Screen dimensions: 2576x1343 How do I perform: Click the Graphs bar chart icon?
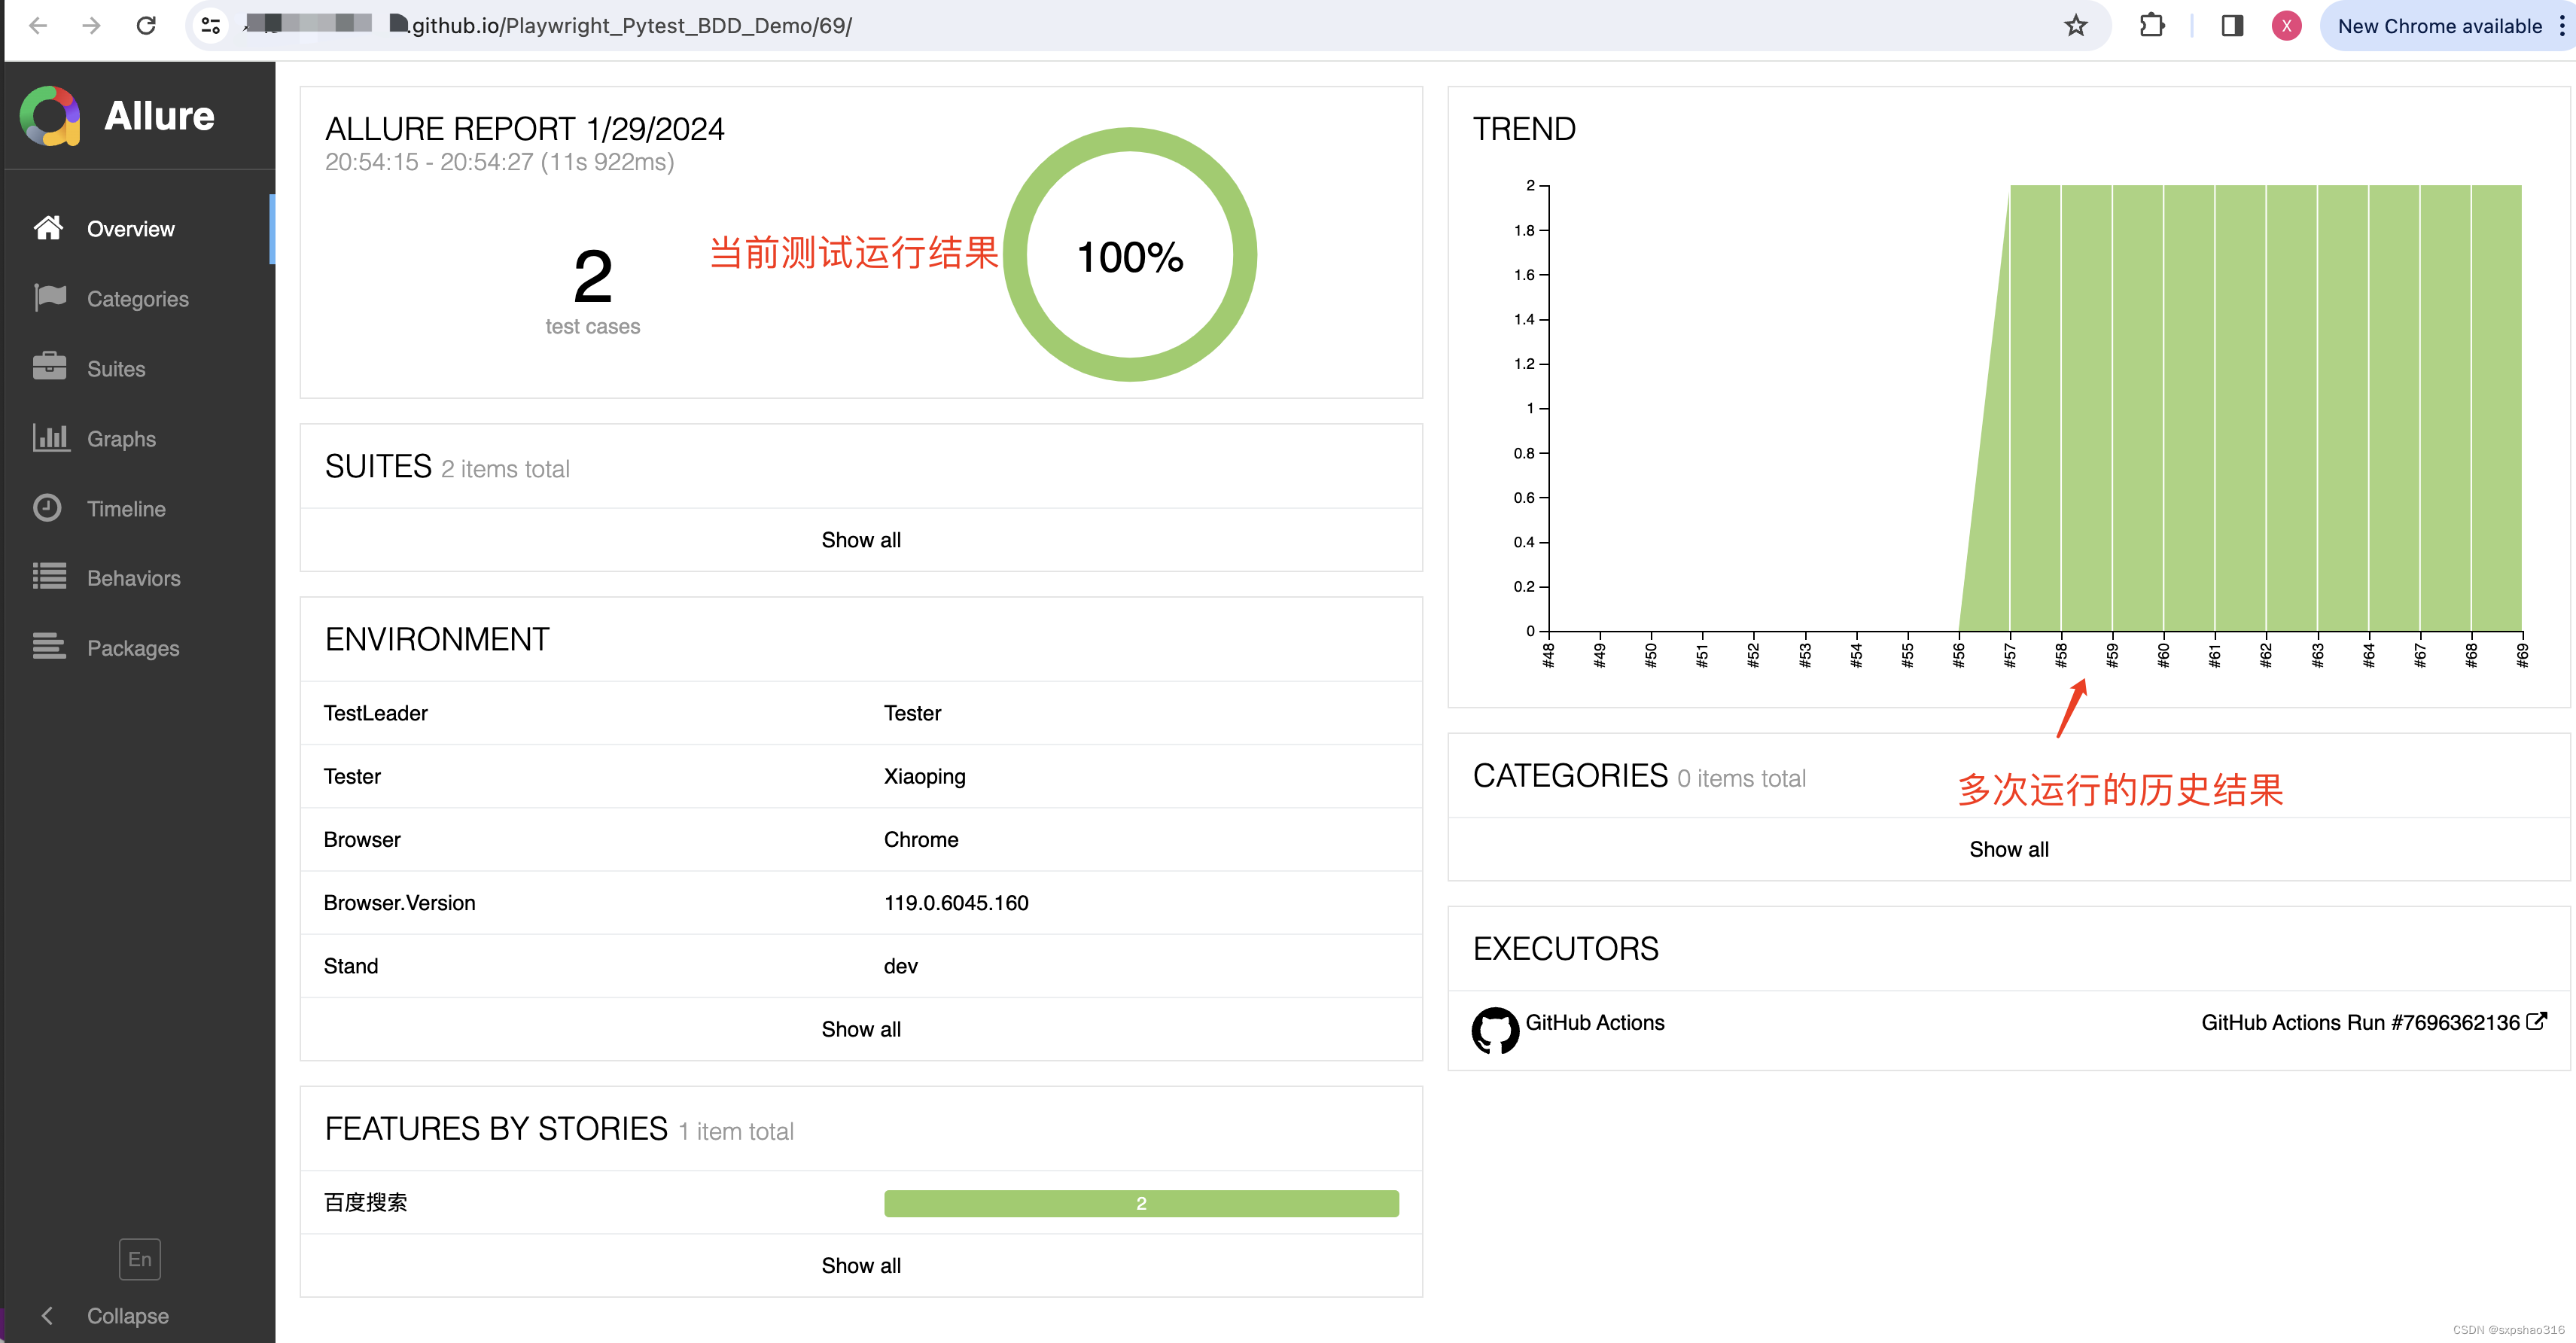point(50,438)
